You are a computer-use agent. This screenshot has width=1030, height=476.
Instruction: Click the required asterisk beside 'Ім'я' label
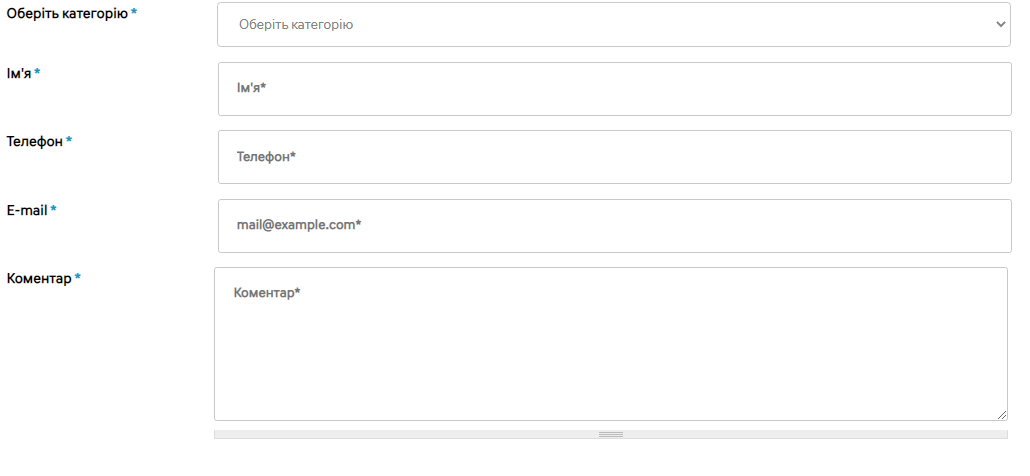point(37,73)
